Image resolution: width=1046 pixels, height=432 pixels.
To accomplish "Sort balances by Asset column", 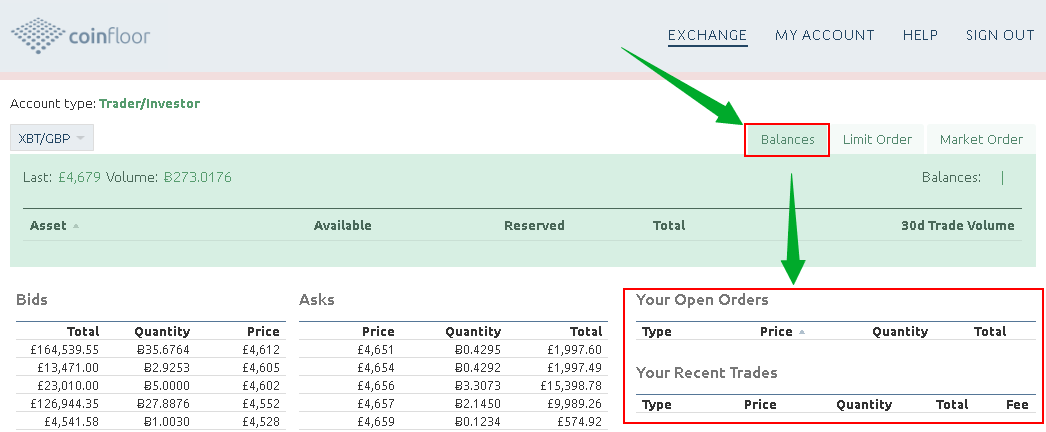I will (55, 225).
